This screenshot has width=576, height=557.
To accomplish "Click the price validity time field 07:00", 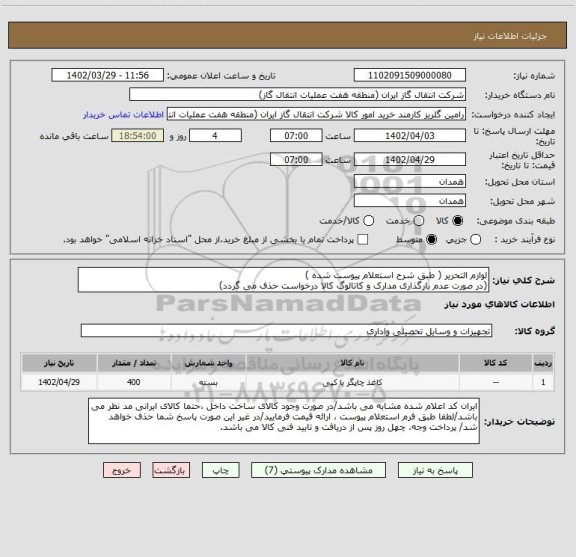I will click(296, 159).
